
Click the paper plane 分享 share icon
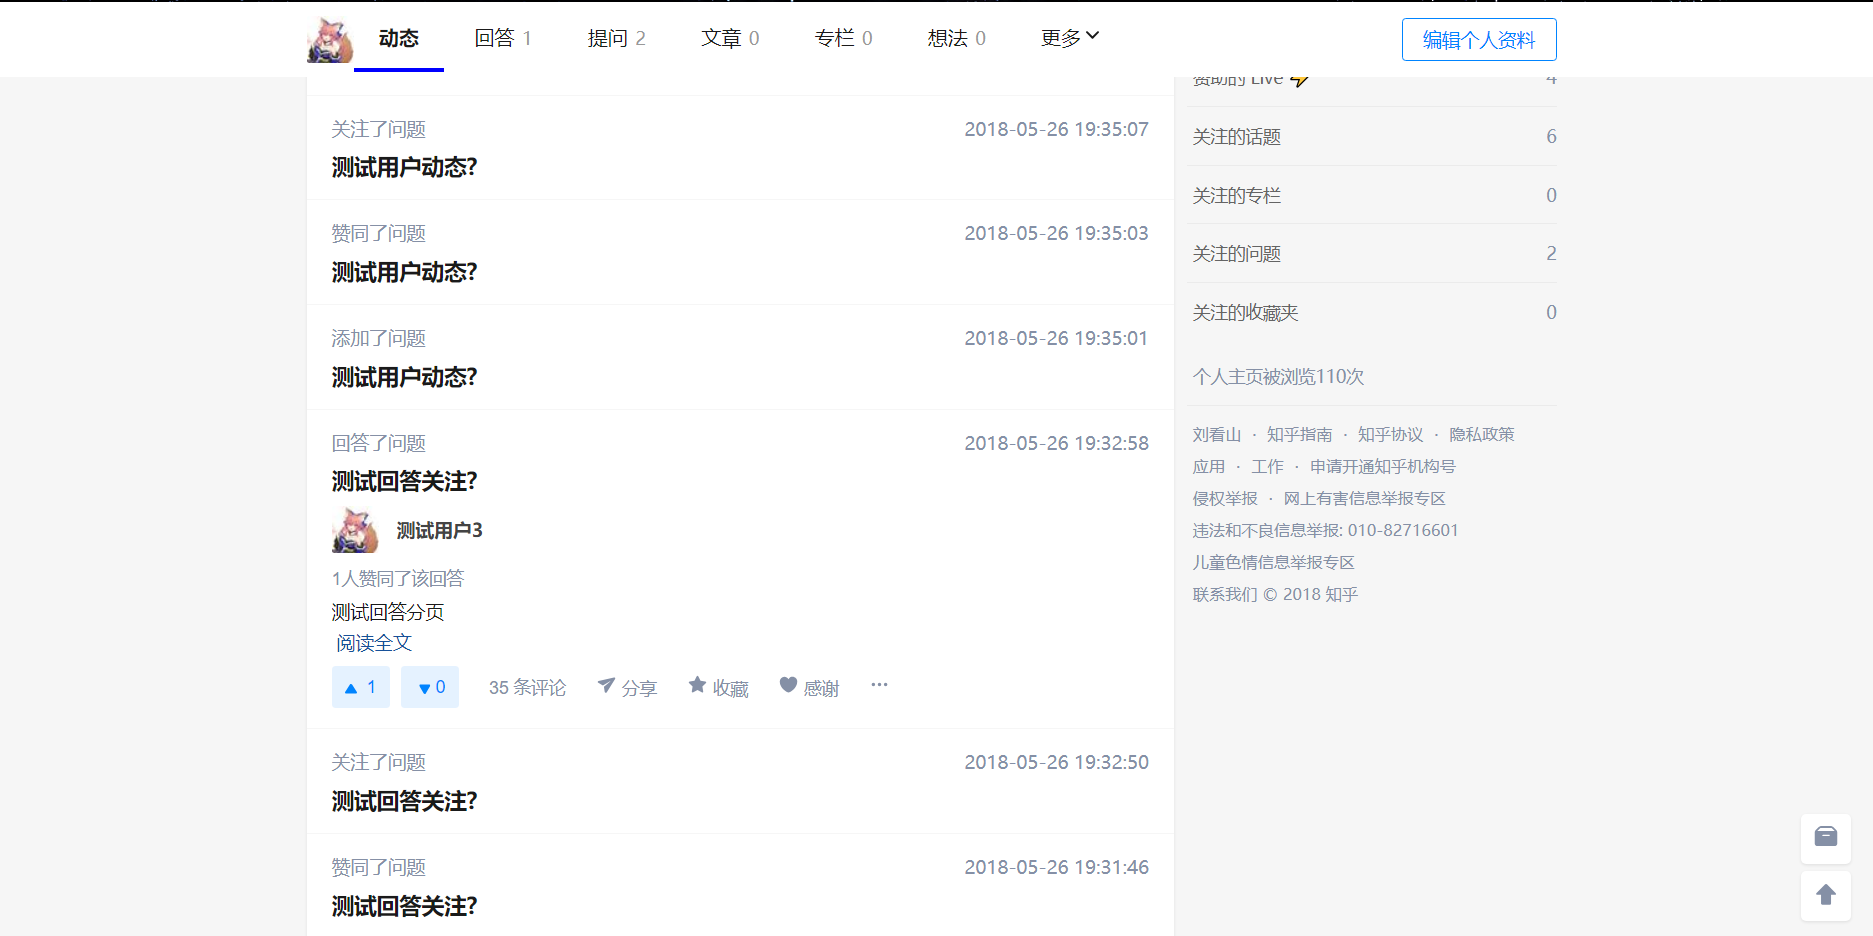[627, 687]
